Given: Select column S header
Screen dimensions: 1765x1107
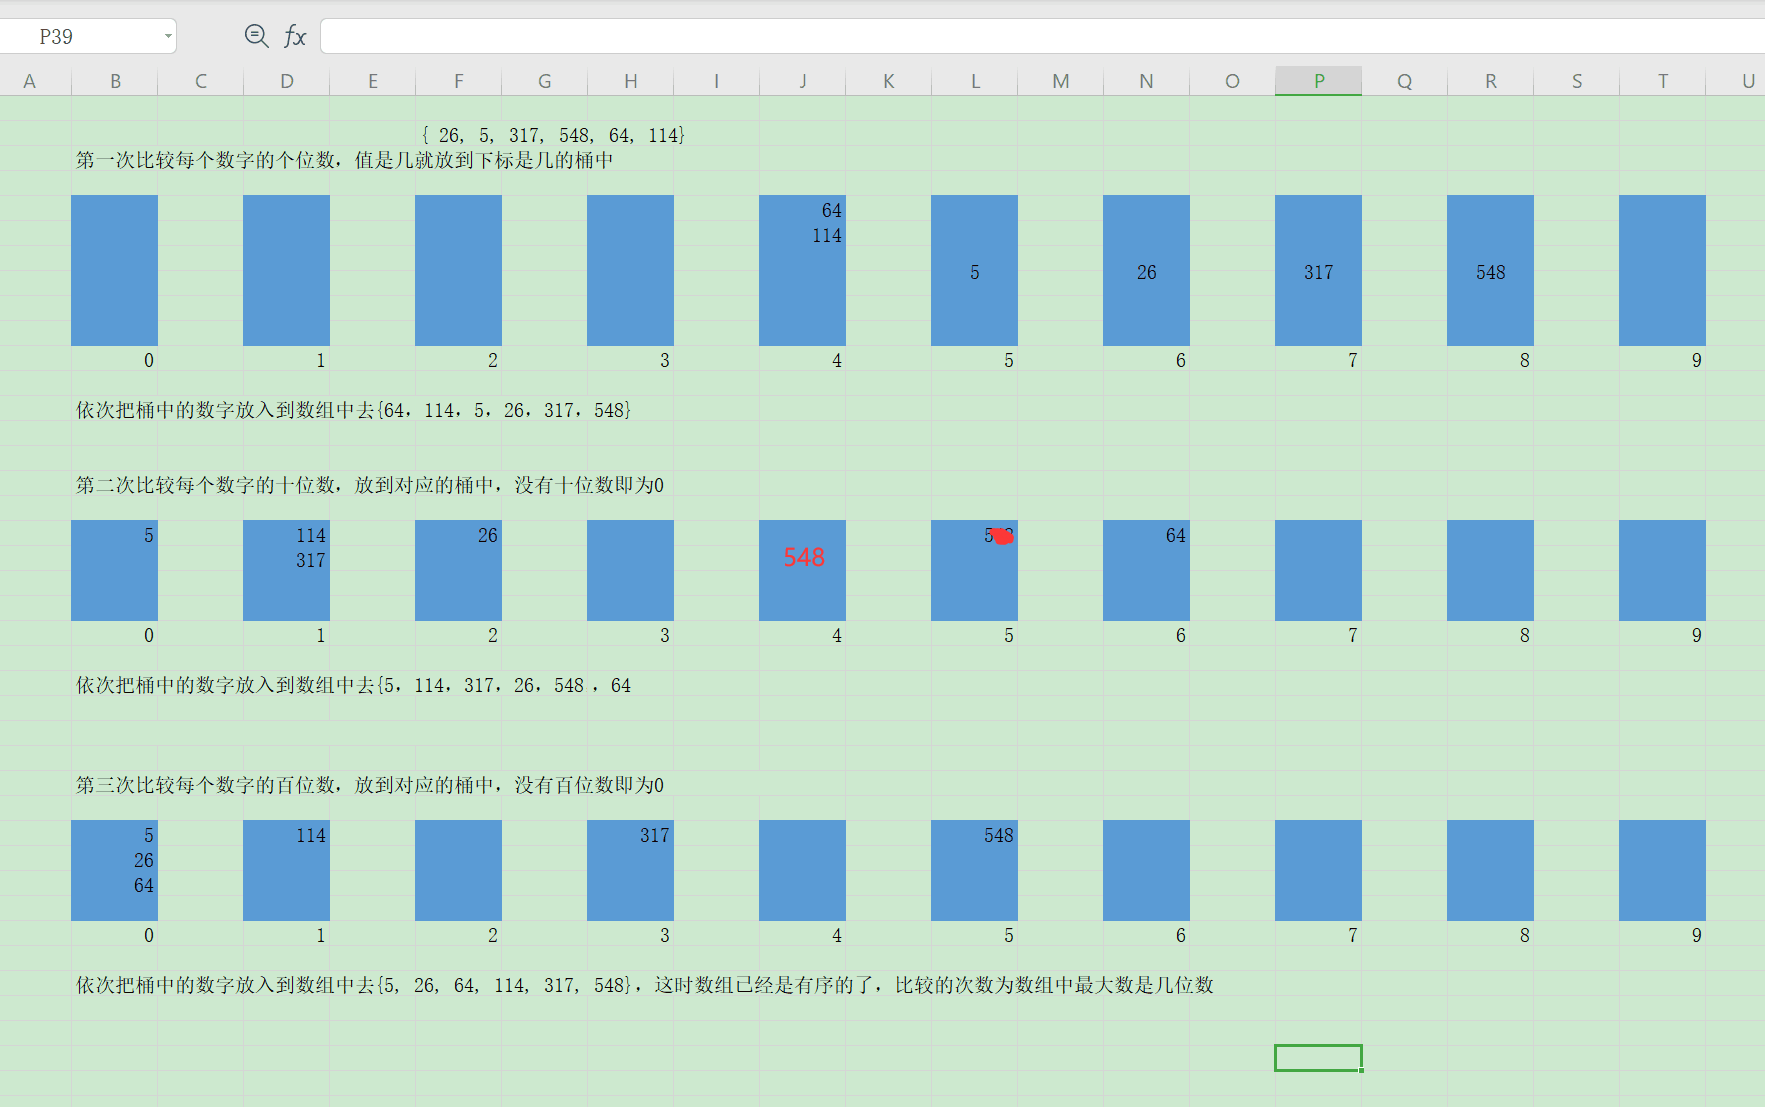Looking at the screenshot, I should [1577, 81].
